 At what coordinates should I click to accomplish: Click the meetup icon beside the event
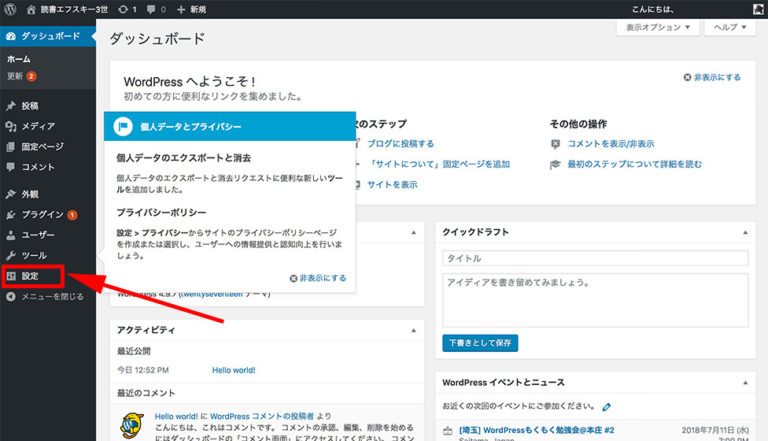tap(448, 431)
